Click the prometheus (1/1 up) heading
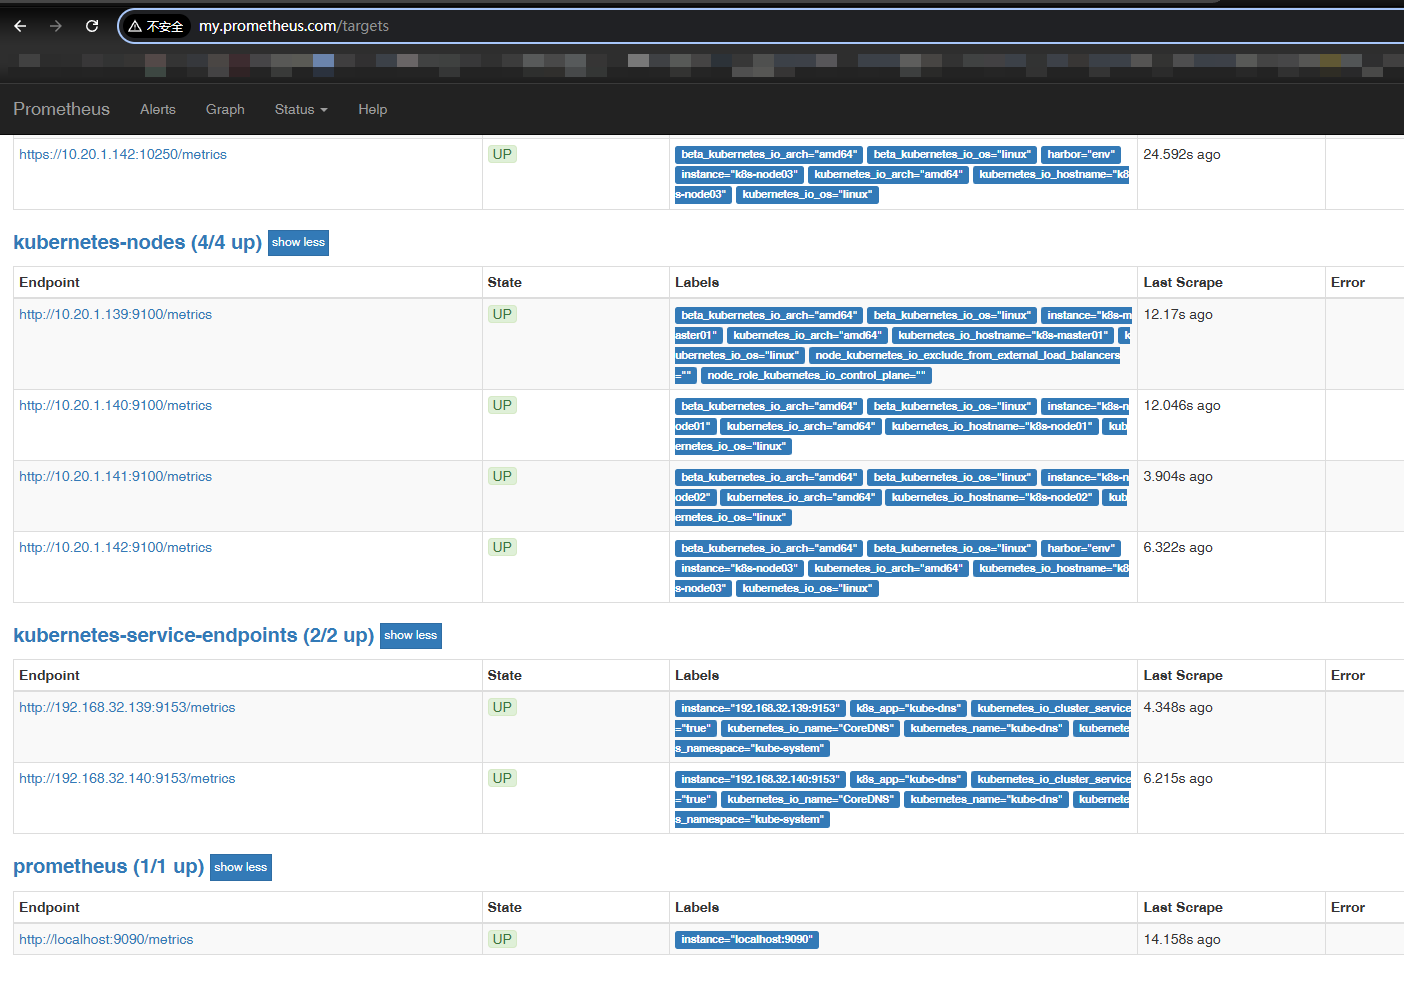The height and width of the screenshot is (992, 1404). click(108, 866)
